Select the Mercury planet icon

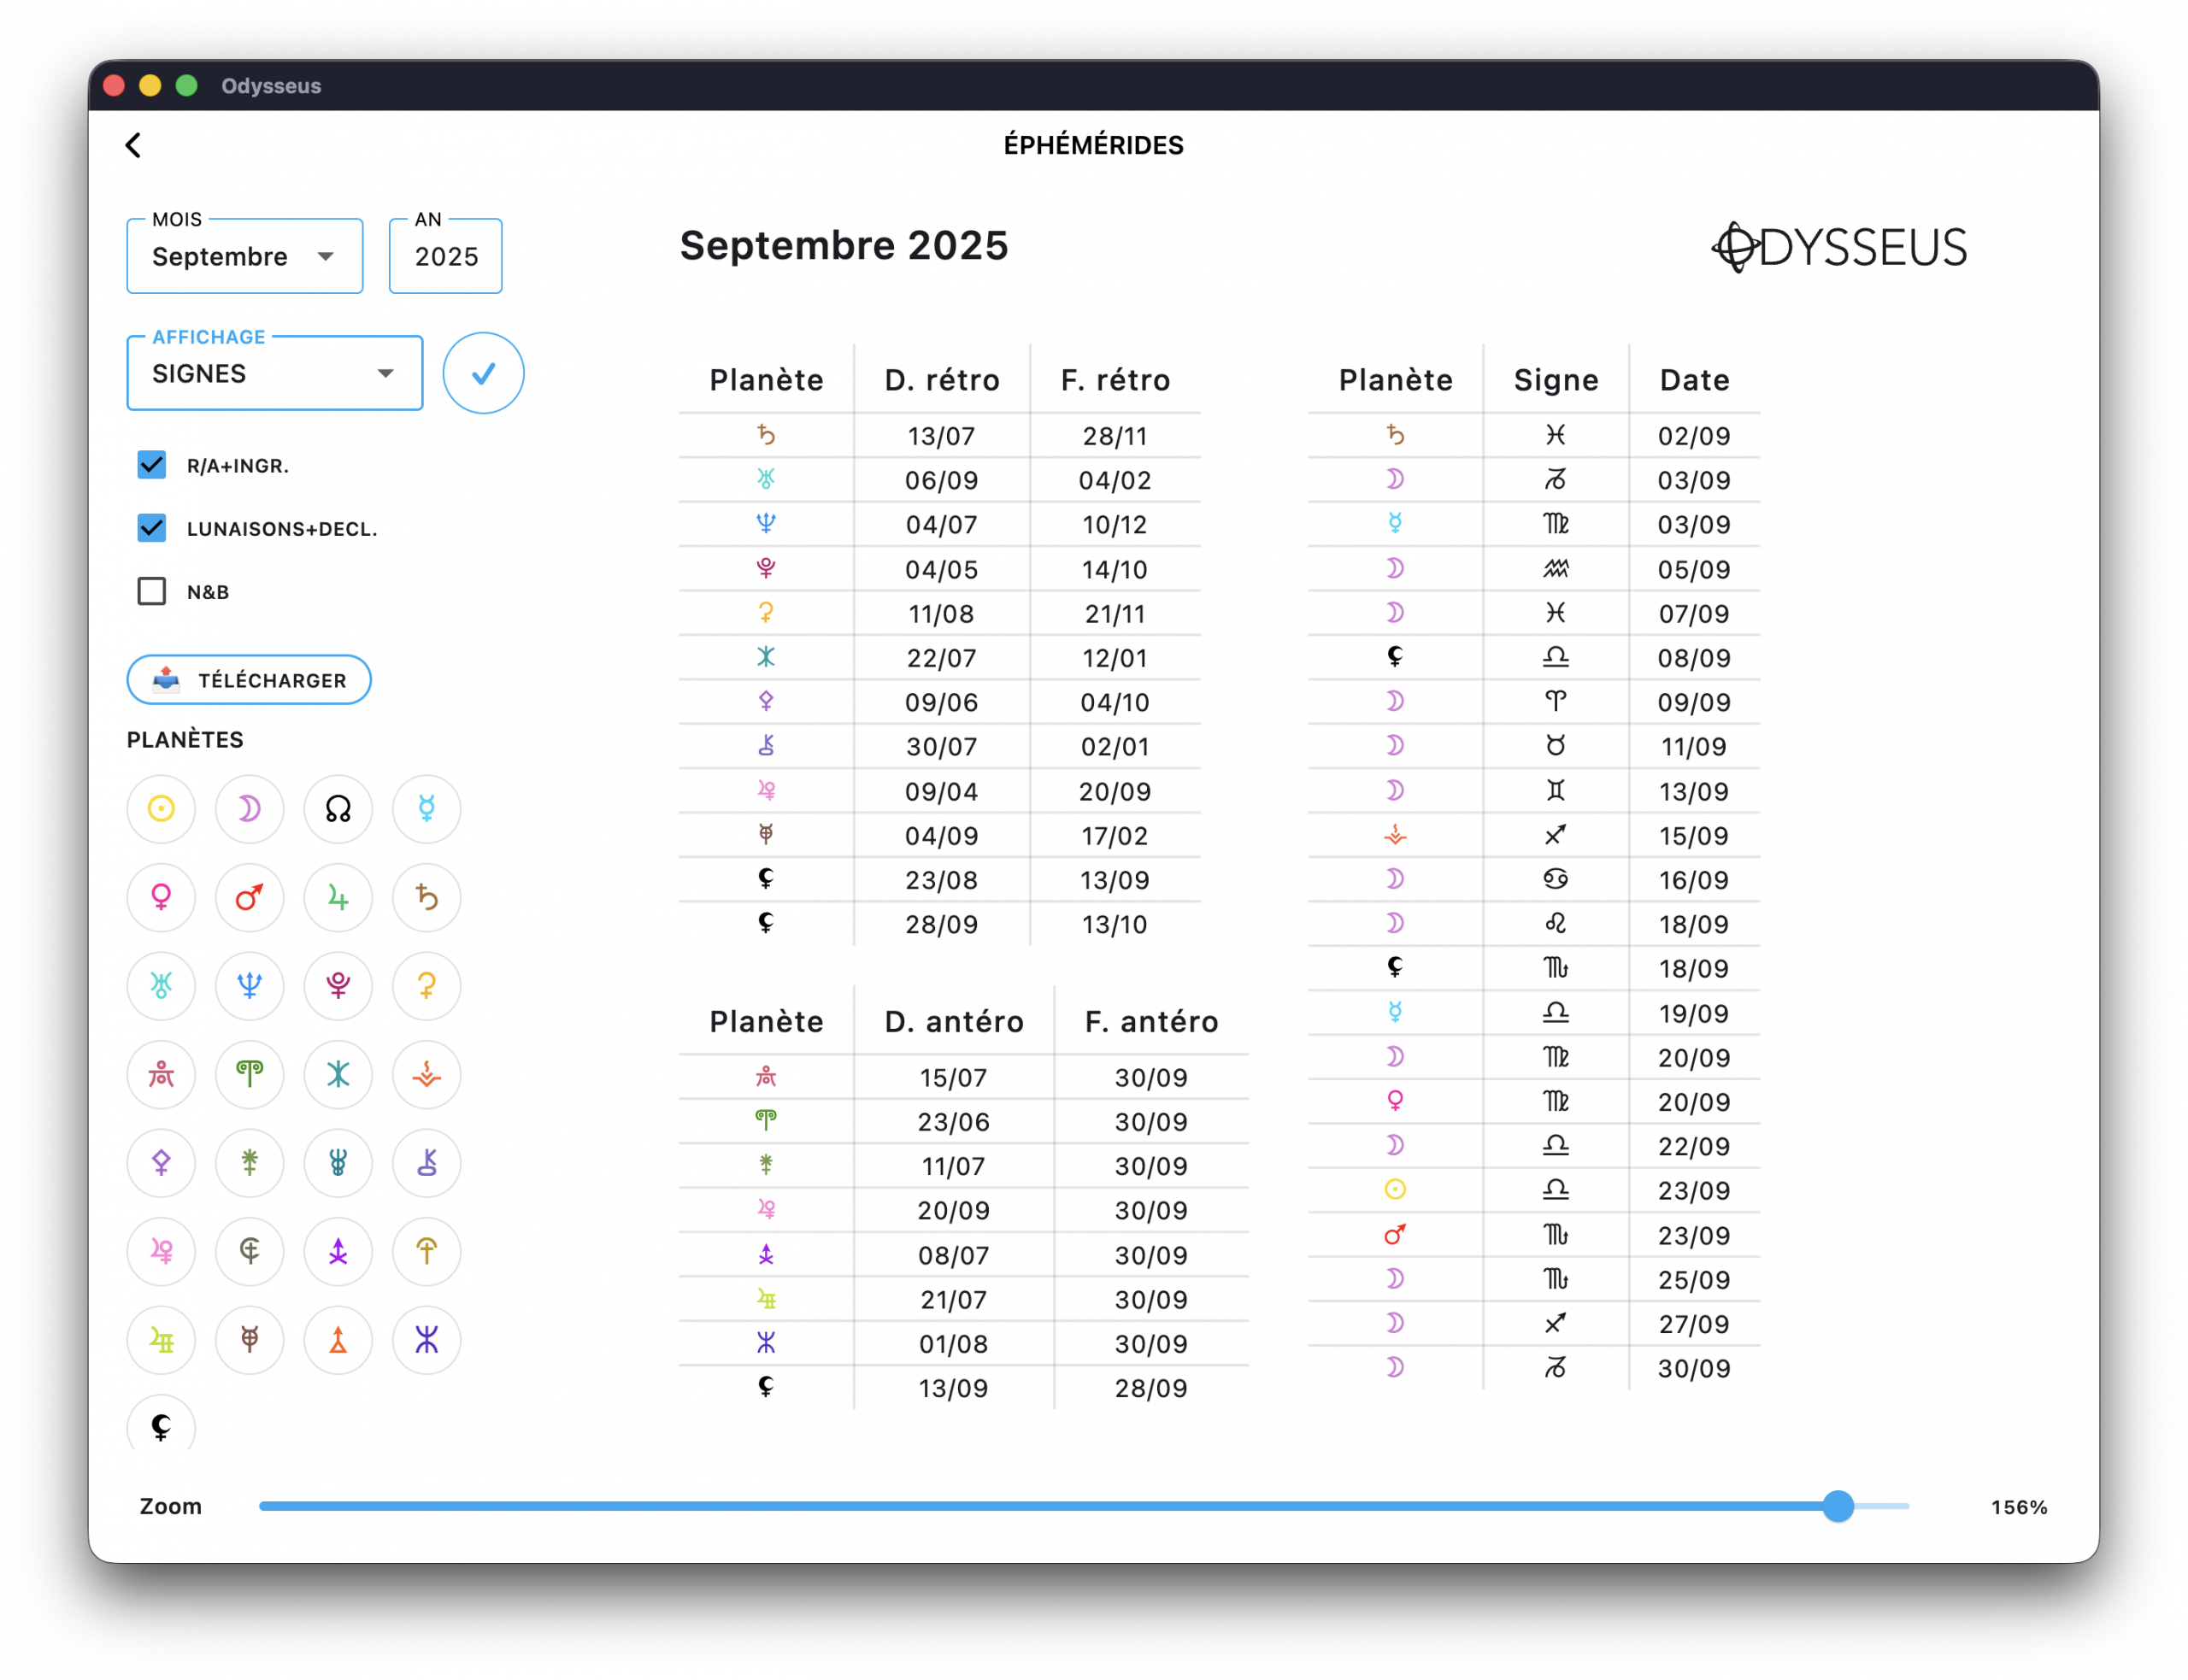coord(426,808)
